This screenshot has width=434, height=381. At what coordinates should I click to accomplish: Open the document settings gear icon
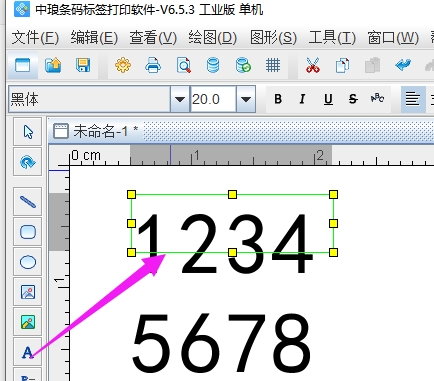123,65
